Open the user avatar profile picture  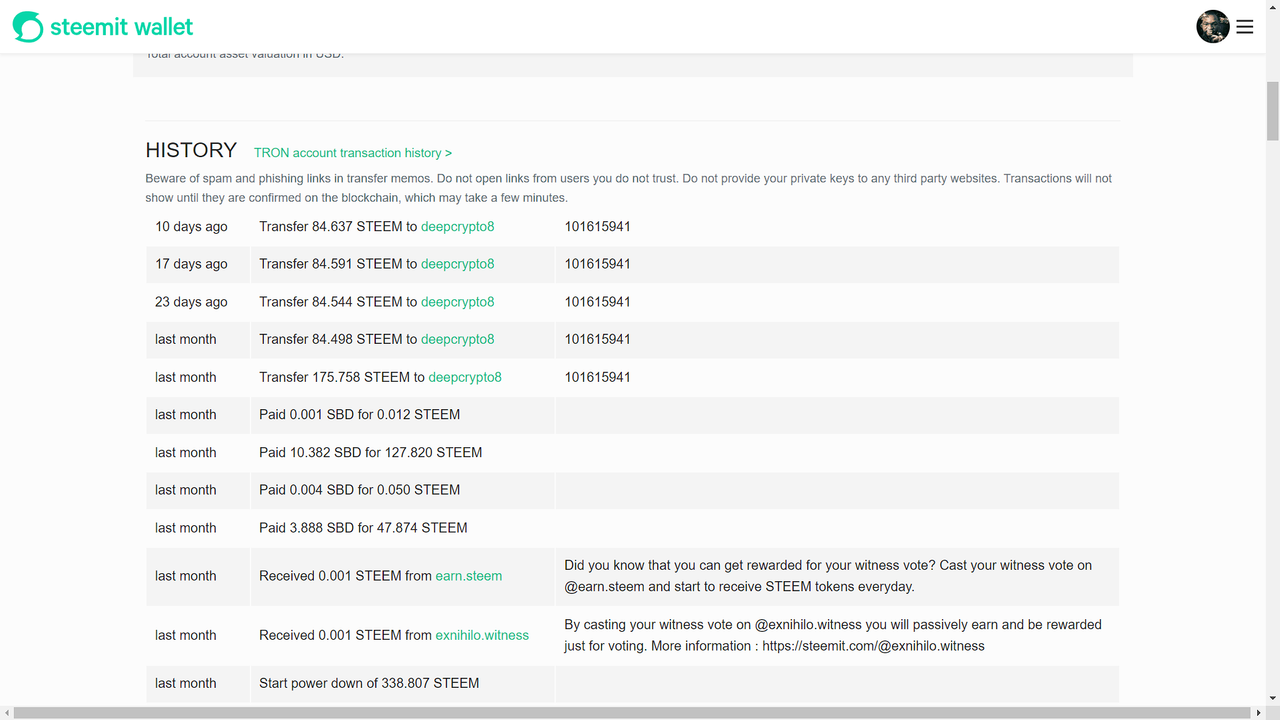1213,27
